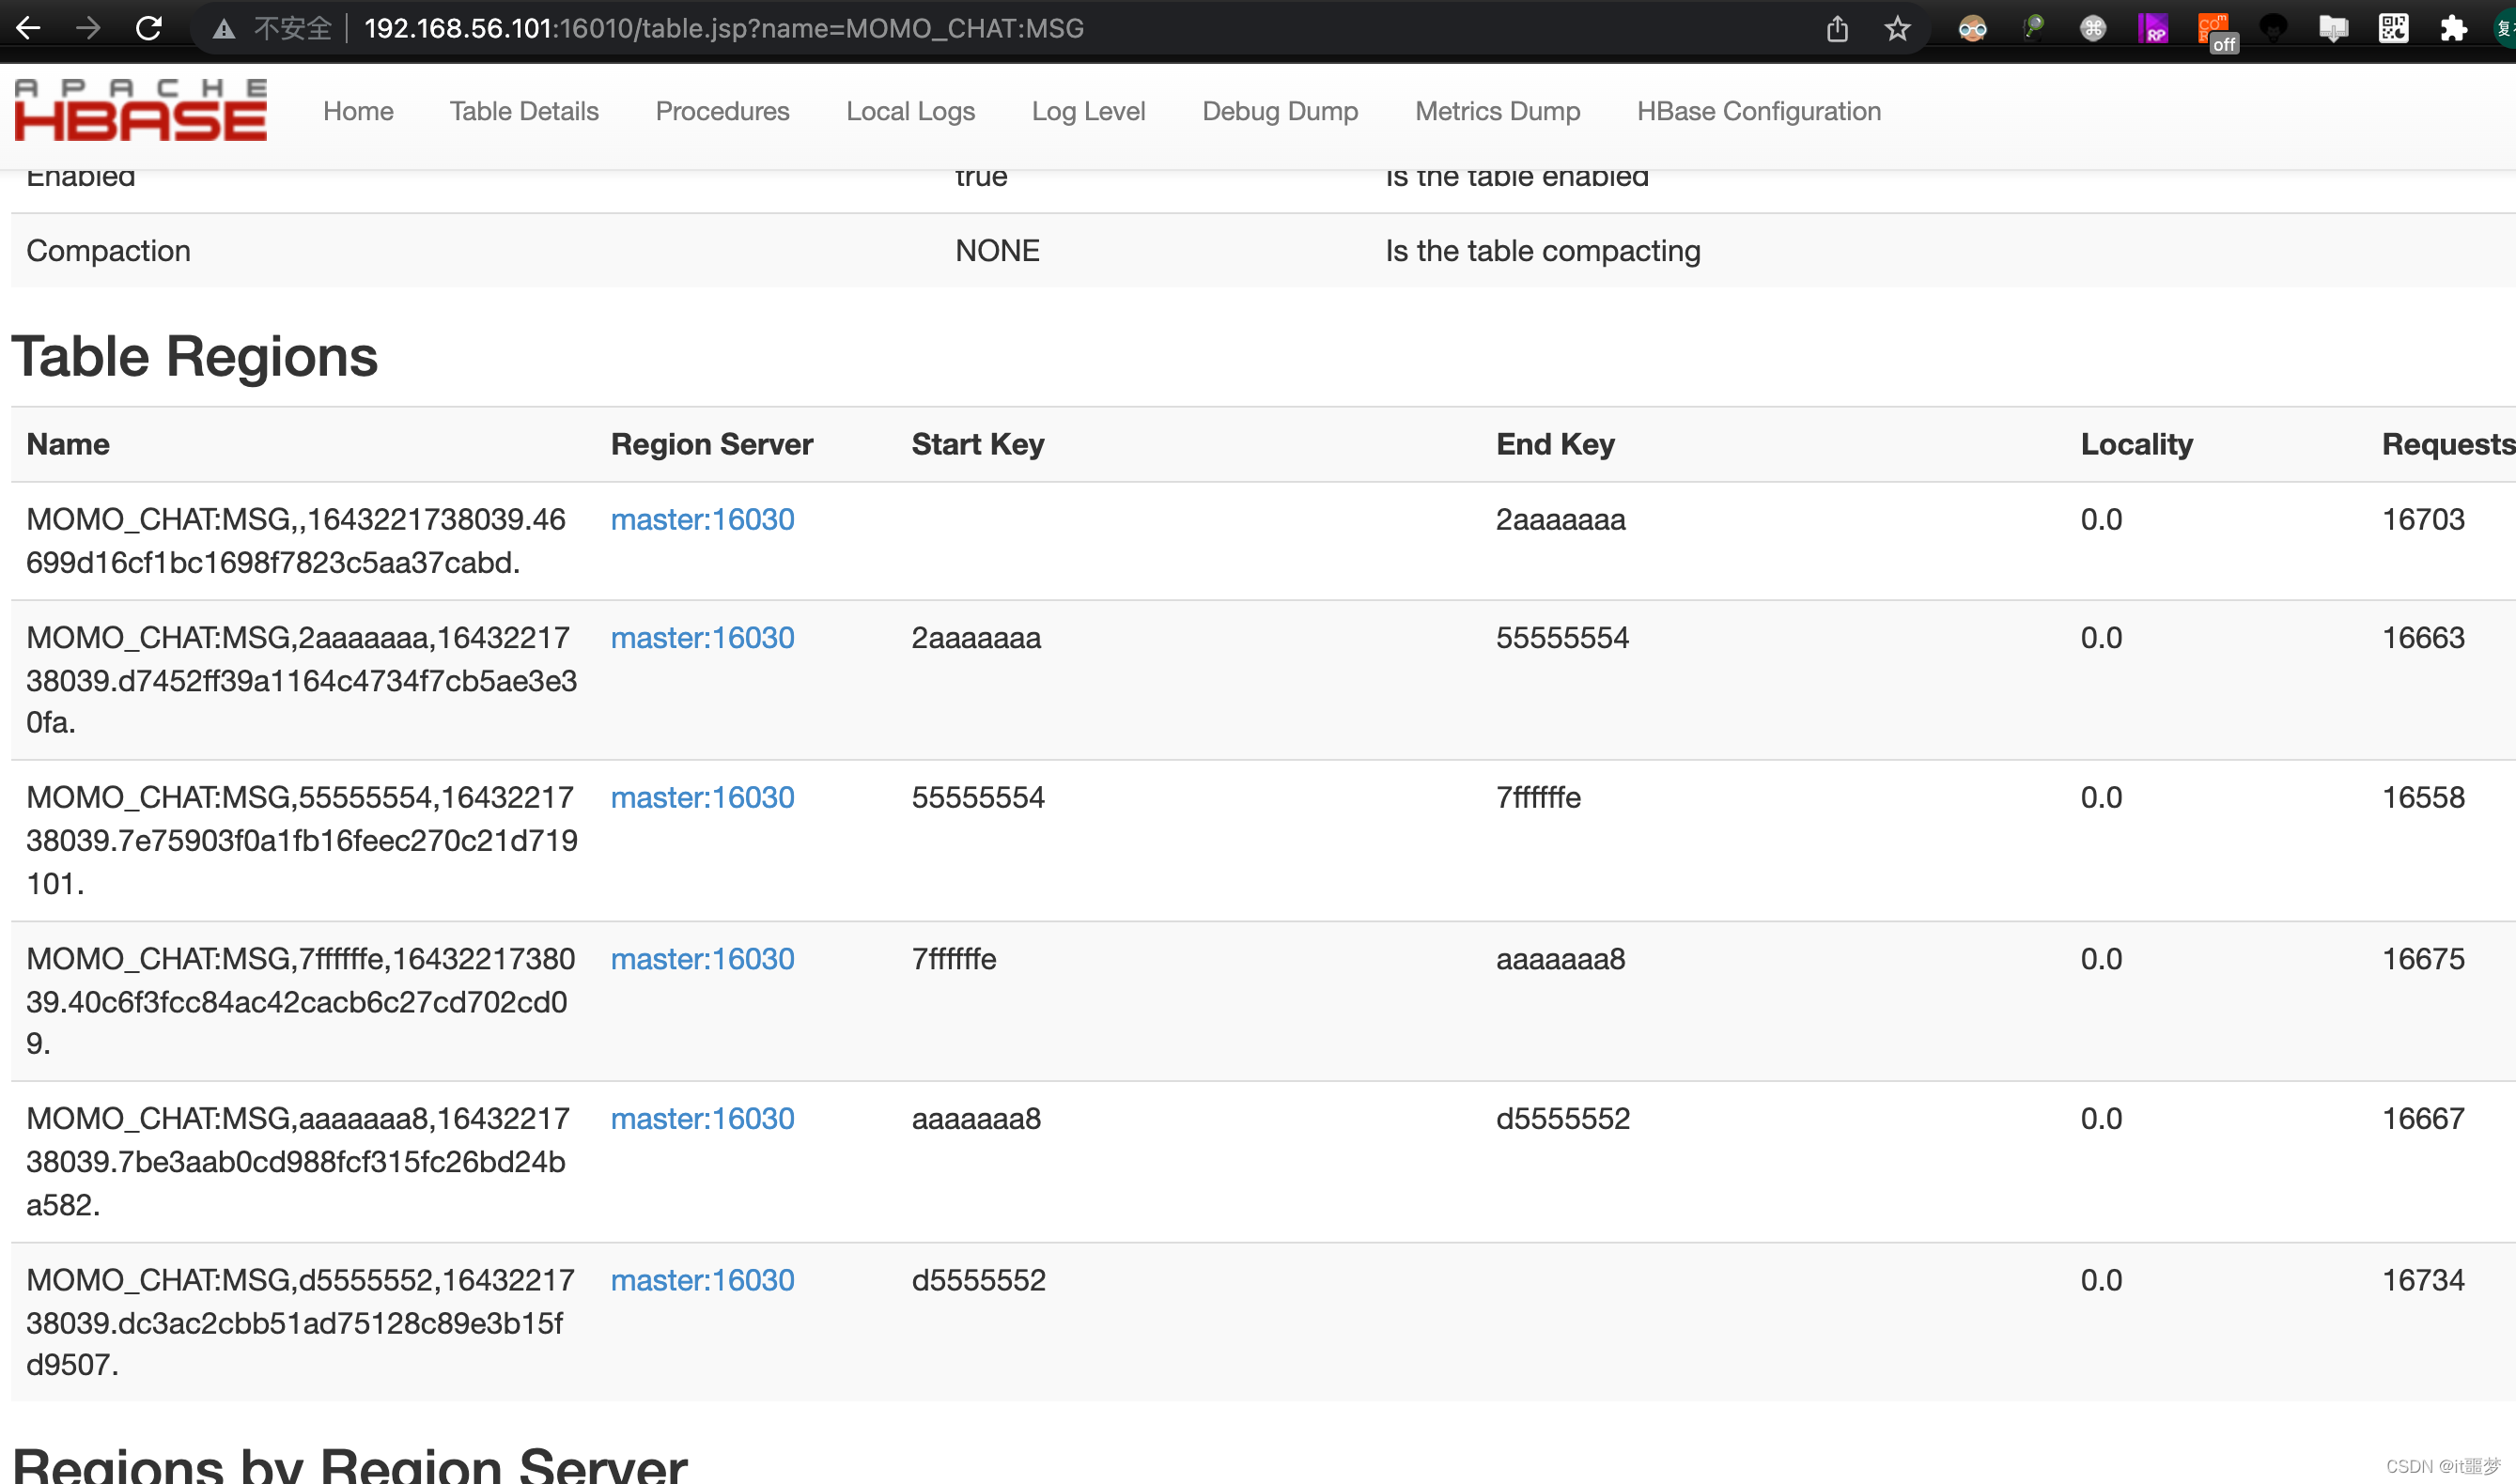Click requests value 16675
This screenshot has width=2516, height=1484.
click(x=2423, y=958)
